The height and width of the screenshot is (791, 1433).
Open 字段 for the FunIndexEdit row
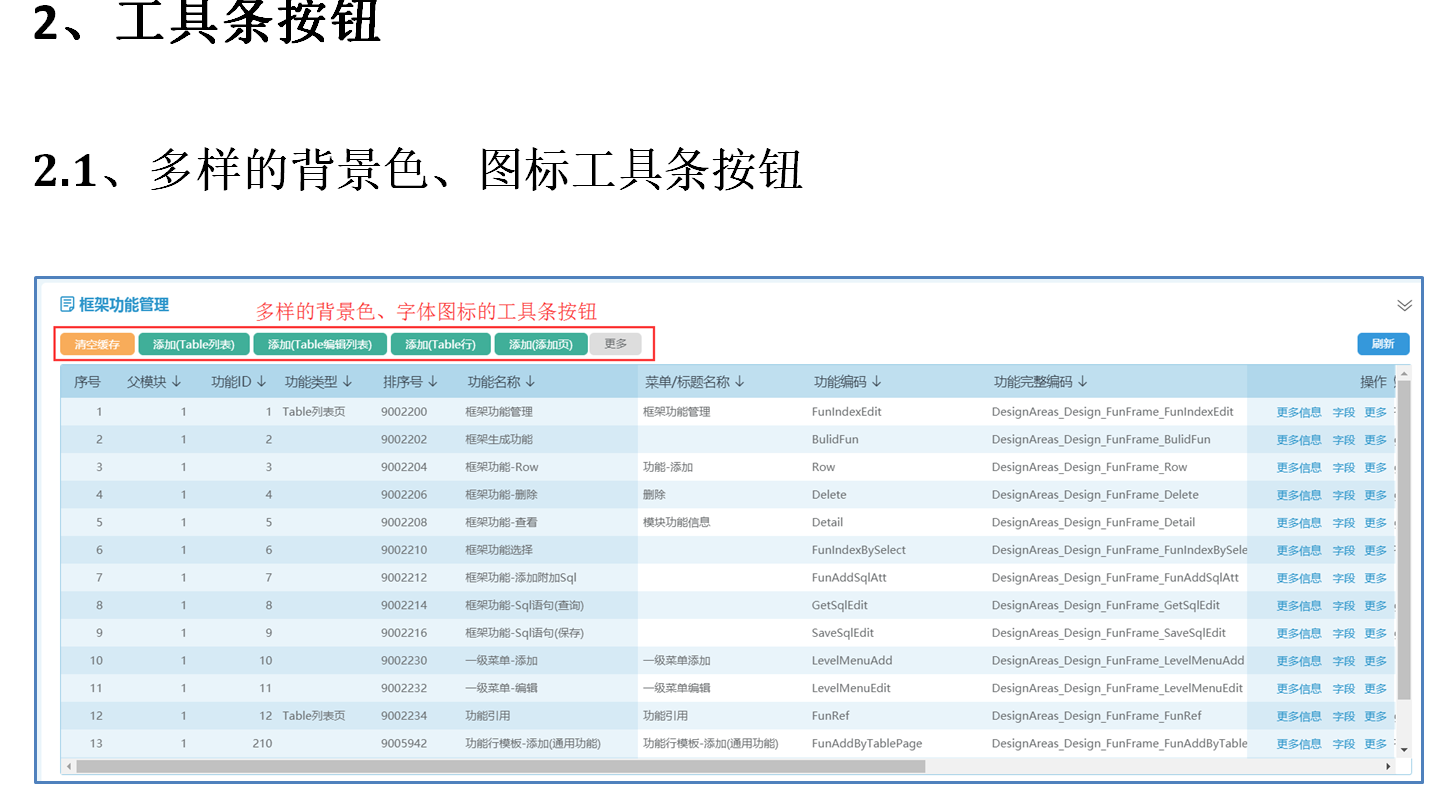1344,412
